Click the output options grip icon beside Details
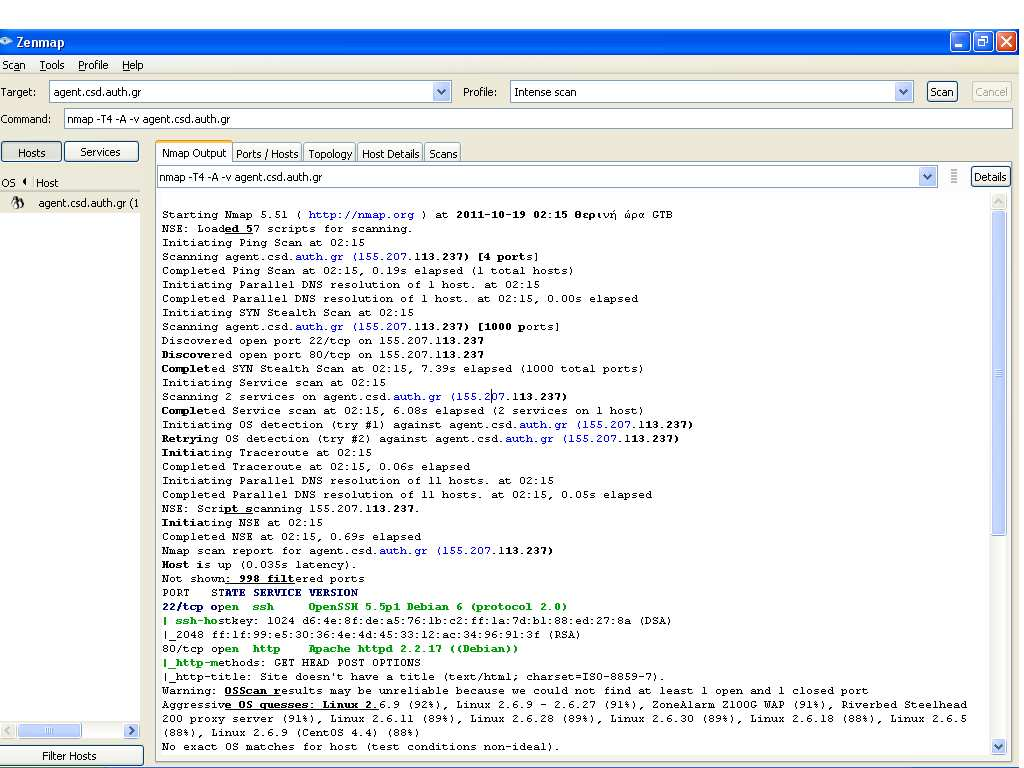Screen dimensions: 1024x768 [x=953, y=176]
